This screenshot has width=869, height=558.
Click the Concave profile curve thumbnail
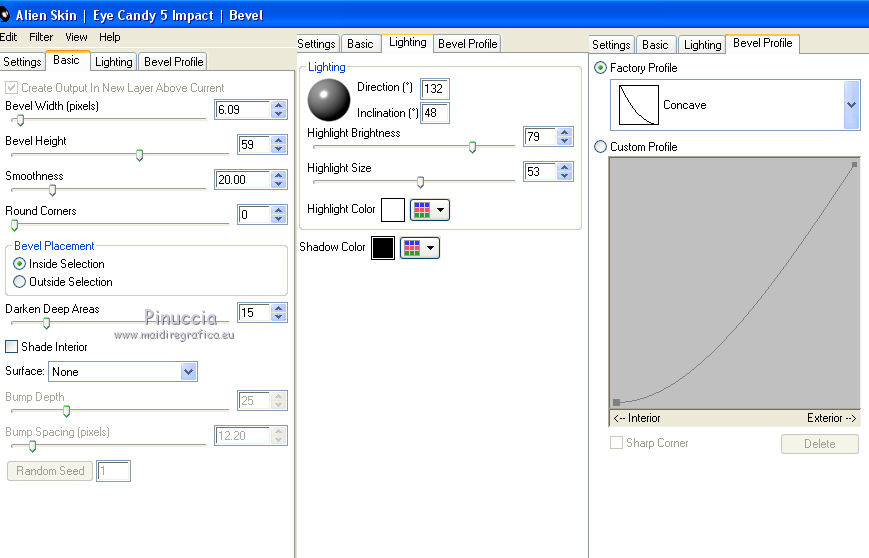coord(638,105)
